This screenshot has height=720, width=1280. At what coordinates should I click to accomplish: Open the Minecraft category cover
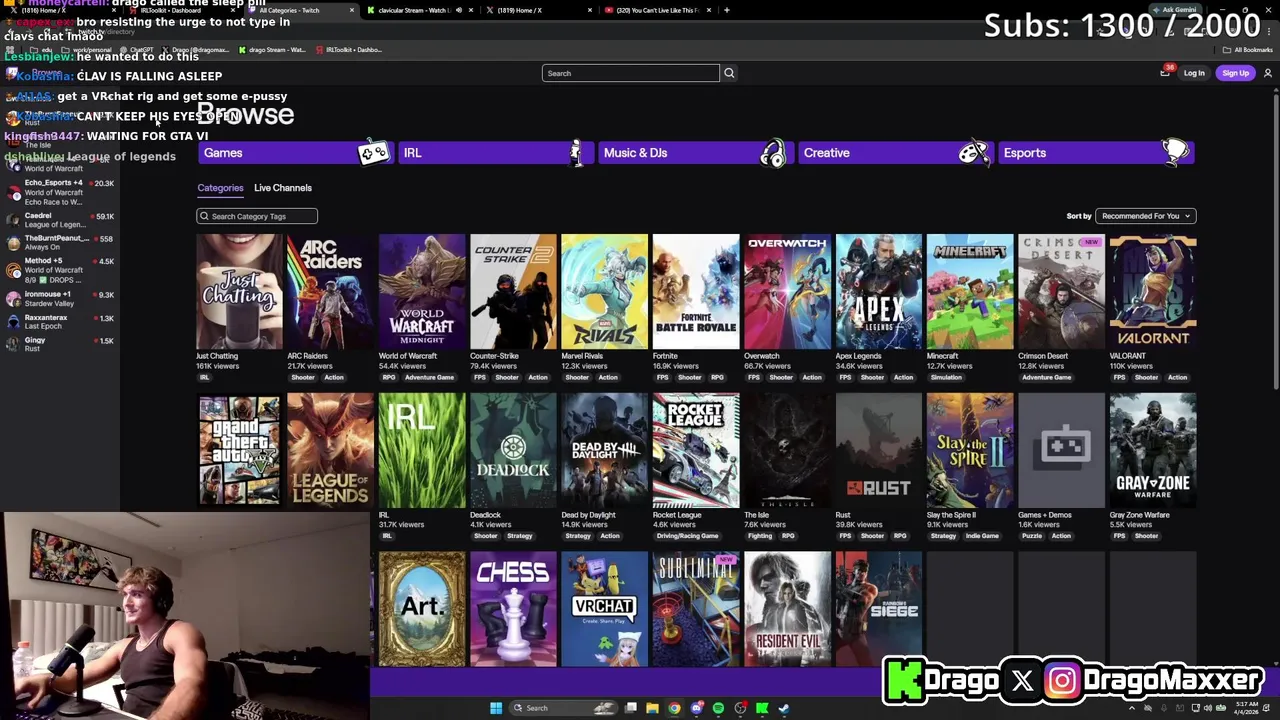pyautogui.click(x=970, y=291)
